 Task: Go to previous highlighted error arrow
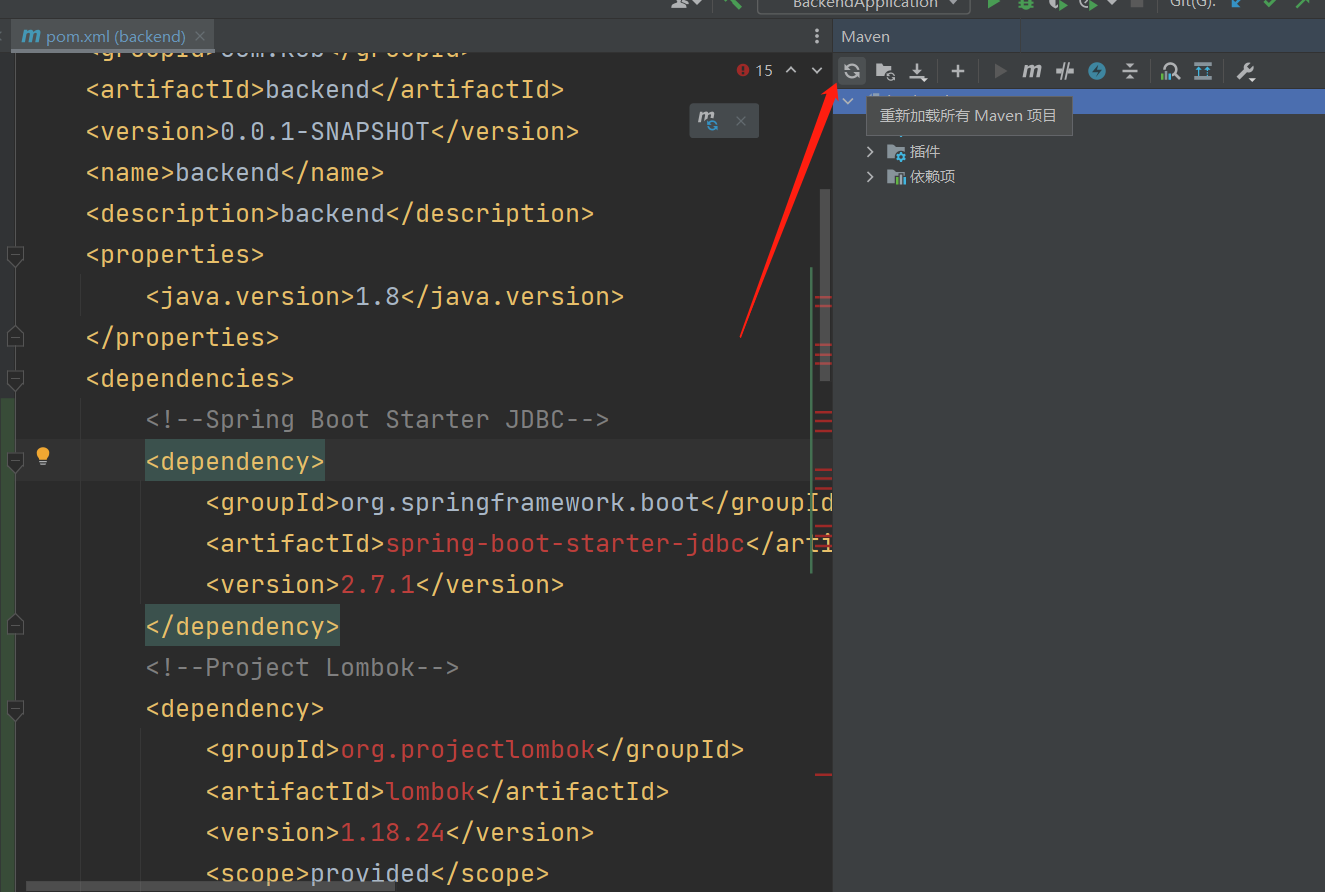click(x=791, y=70)
